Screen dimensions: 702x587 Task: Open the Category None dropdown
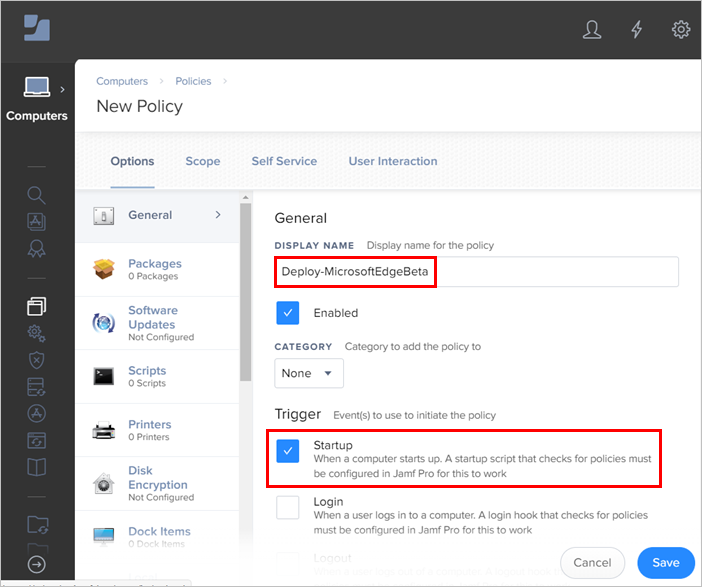point(308,373)
